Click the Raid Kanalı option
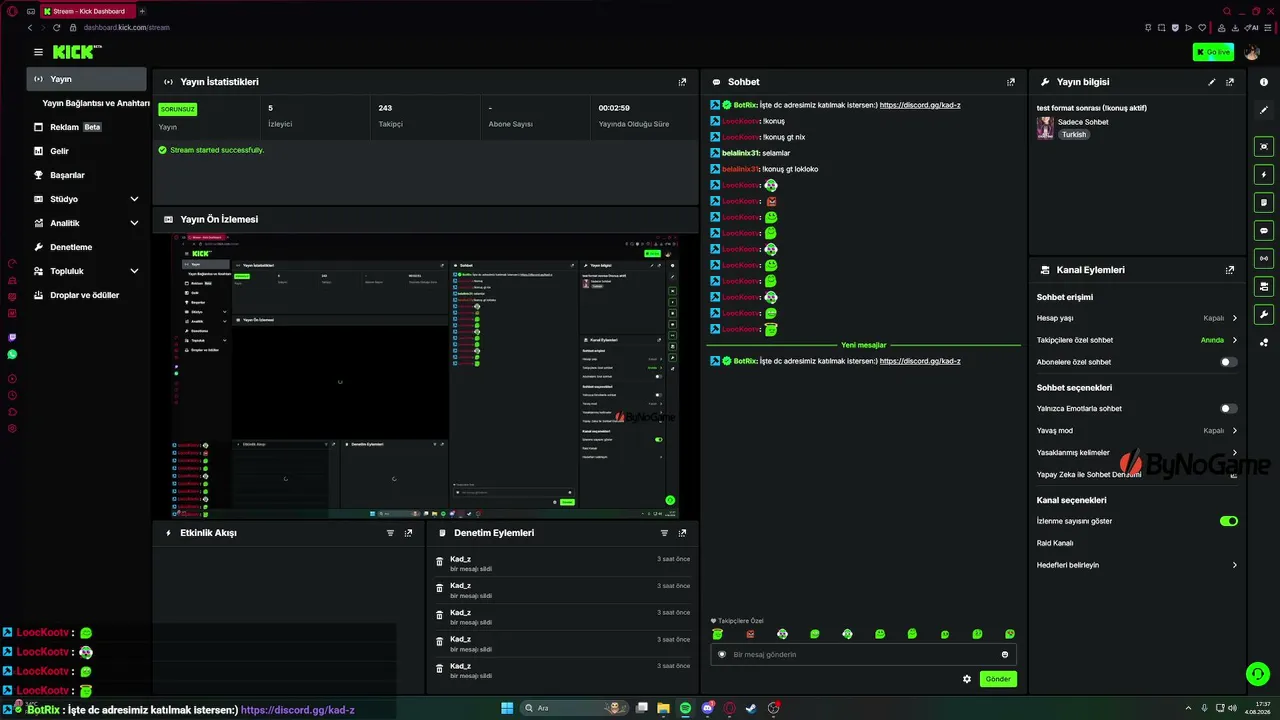Image resolution: width=1280 pixels, height=720 pixels. (x=1055, y=543)
